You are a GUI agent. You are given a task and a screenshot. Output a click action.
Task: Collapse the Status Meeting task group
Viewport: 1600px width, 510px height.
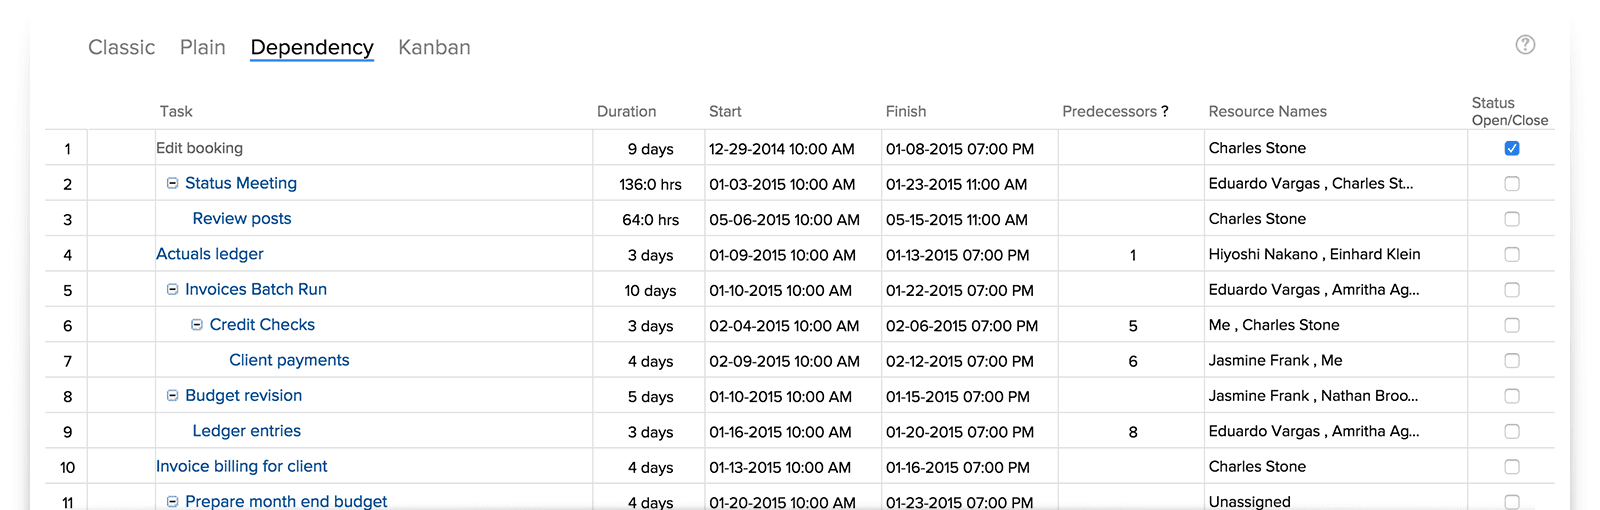(x=172, y=183)
